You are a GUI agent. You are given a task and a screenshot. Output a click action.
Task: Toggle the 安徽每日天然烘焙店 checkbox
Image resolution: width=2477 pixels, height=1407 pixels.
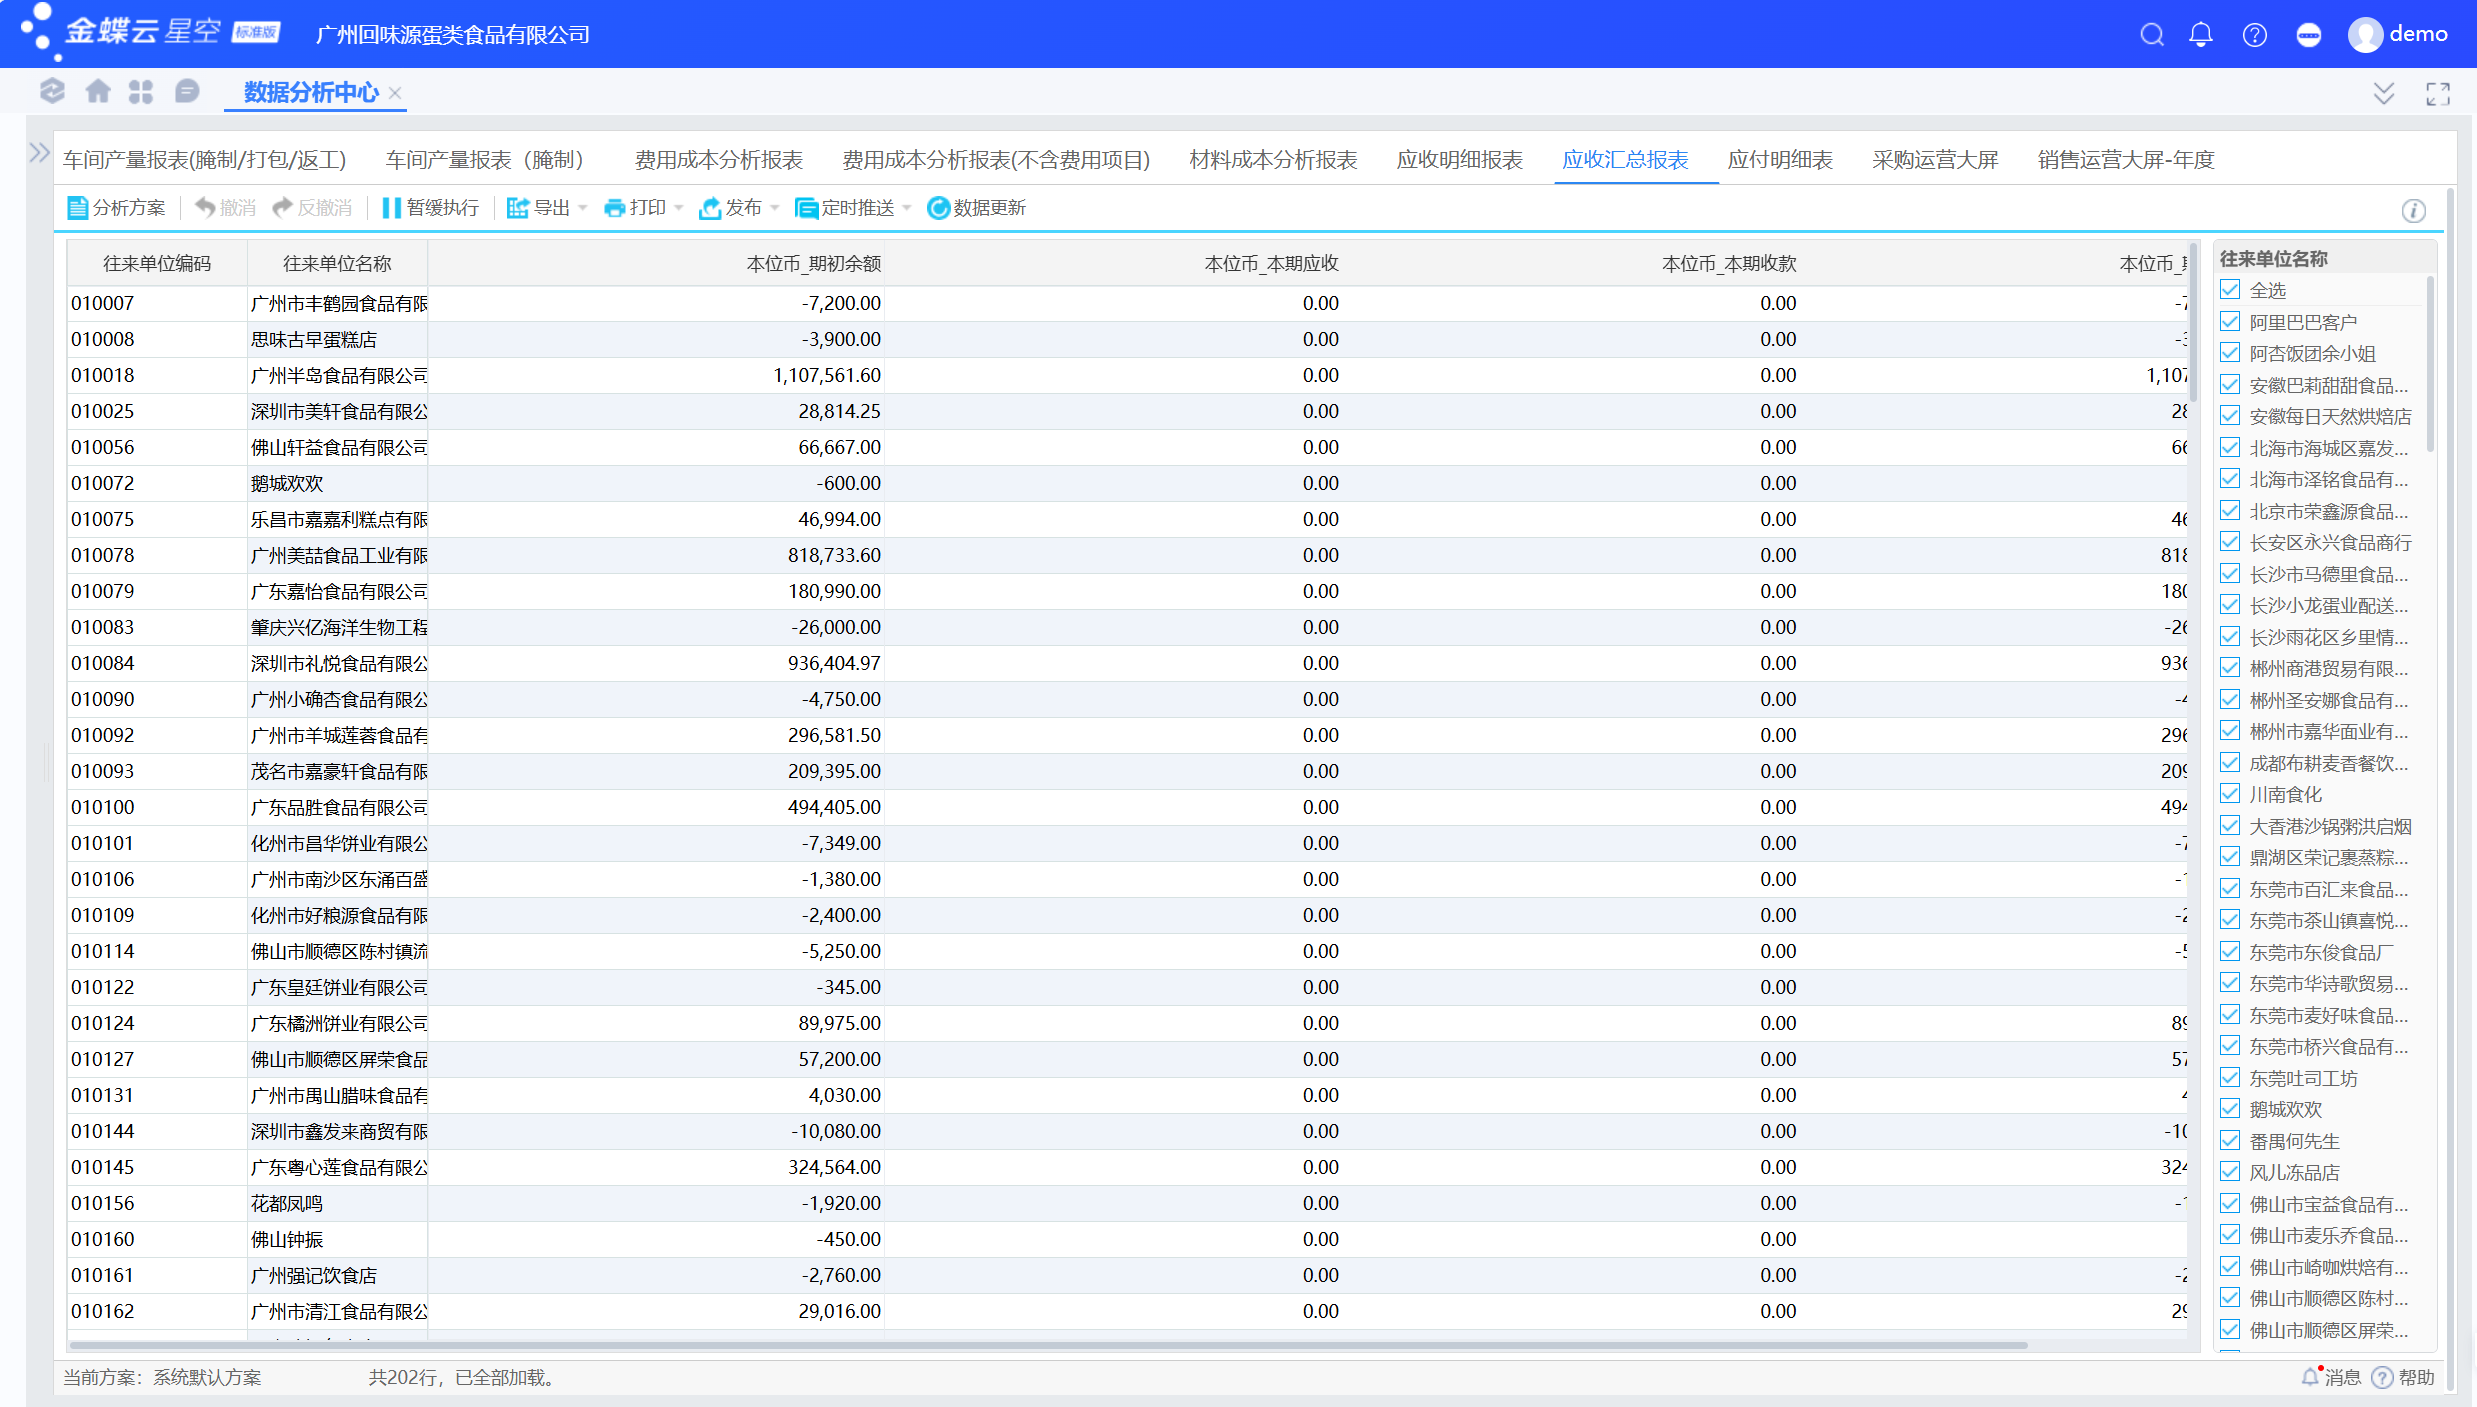coord(2230,416)
